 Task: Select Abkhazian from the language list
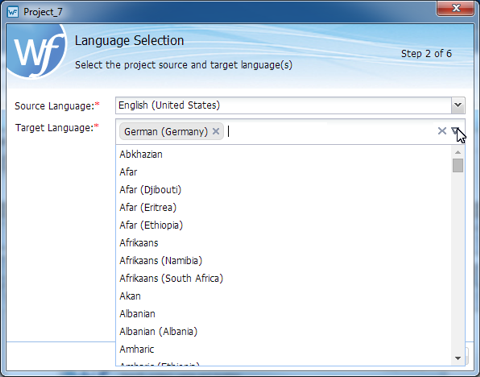tap(283, 154)
